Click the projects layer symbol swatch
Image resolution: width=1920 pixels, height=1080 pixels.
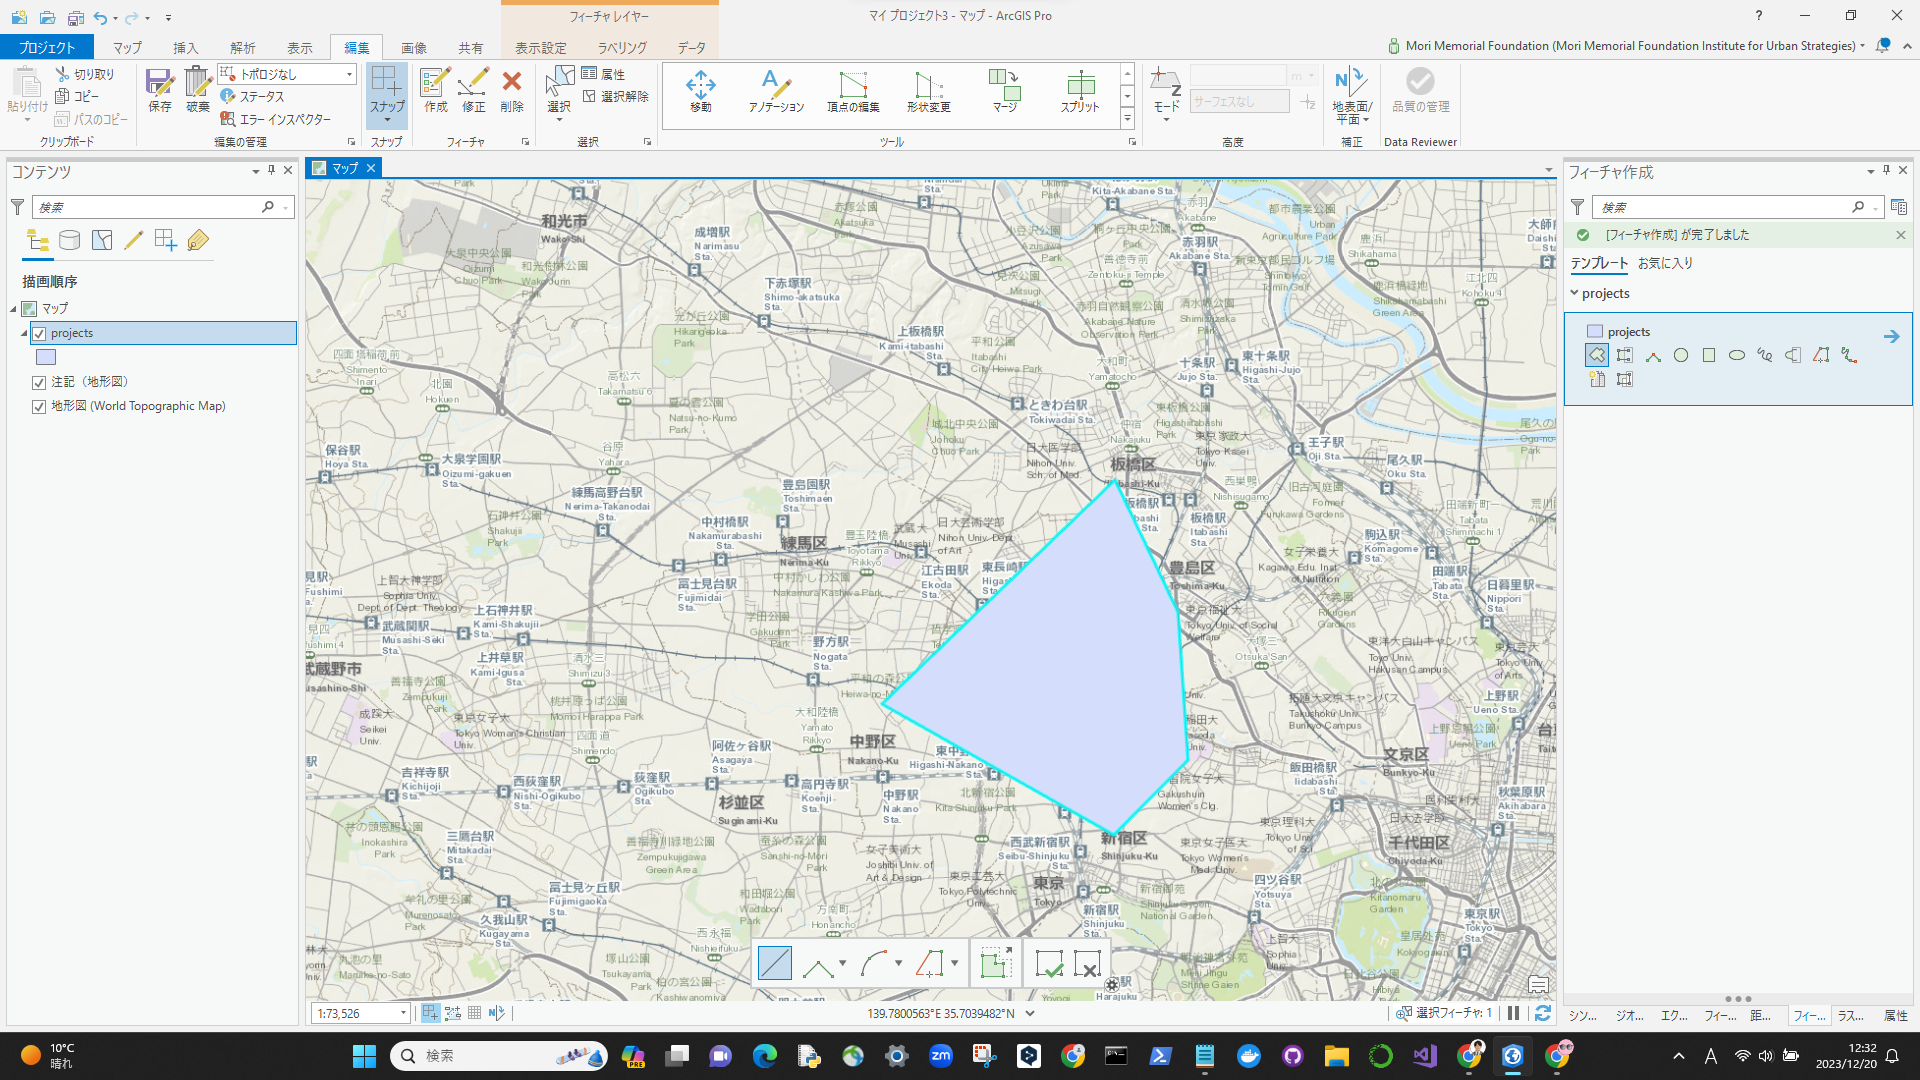click(x=46, y=357)
